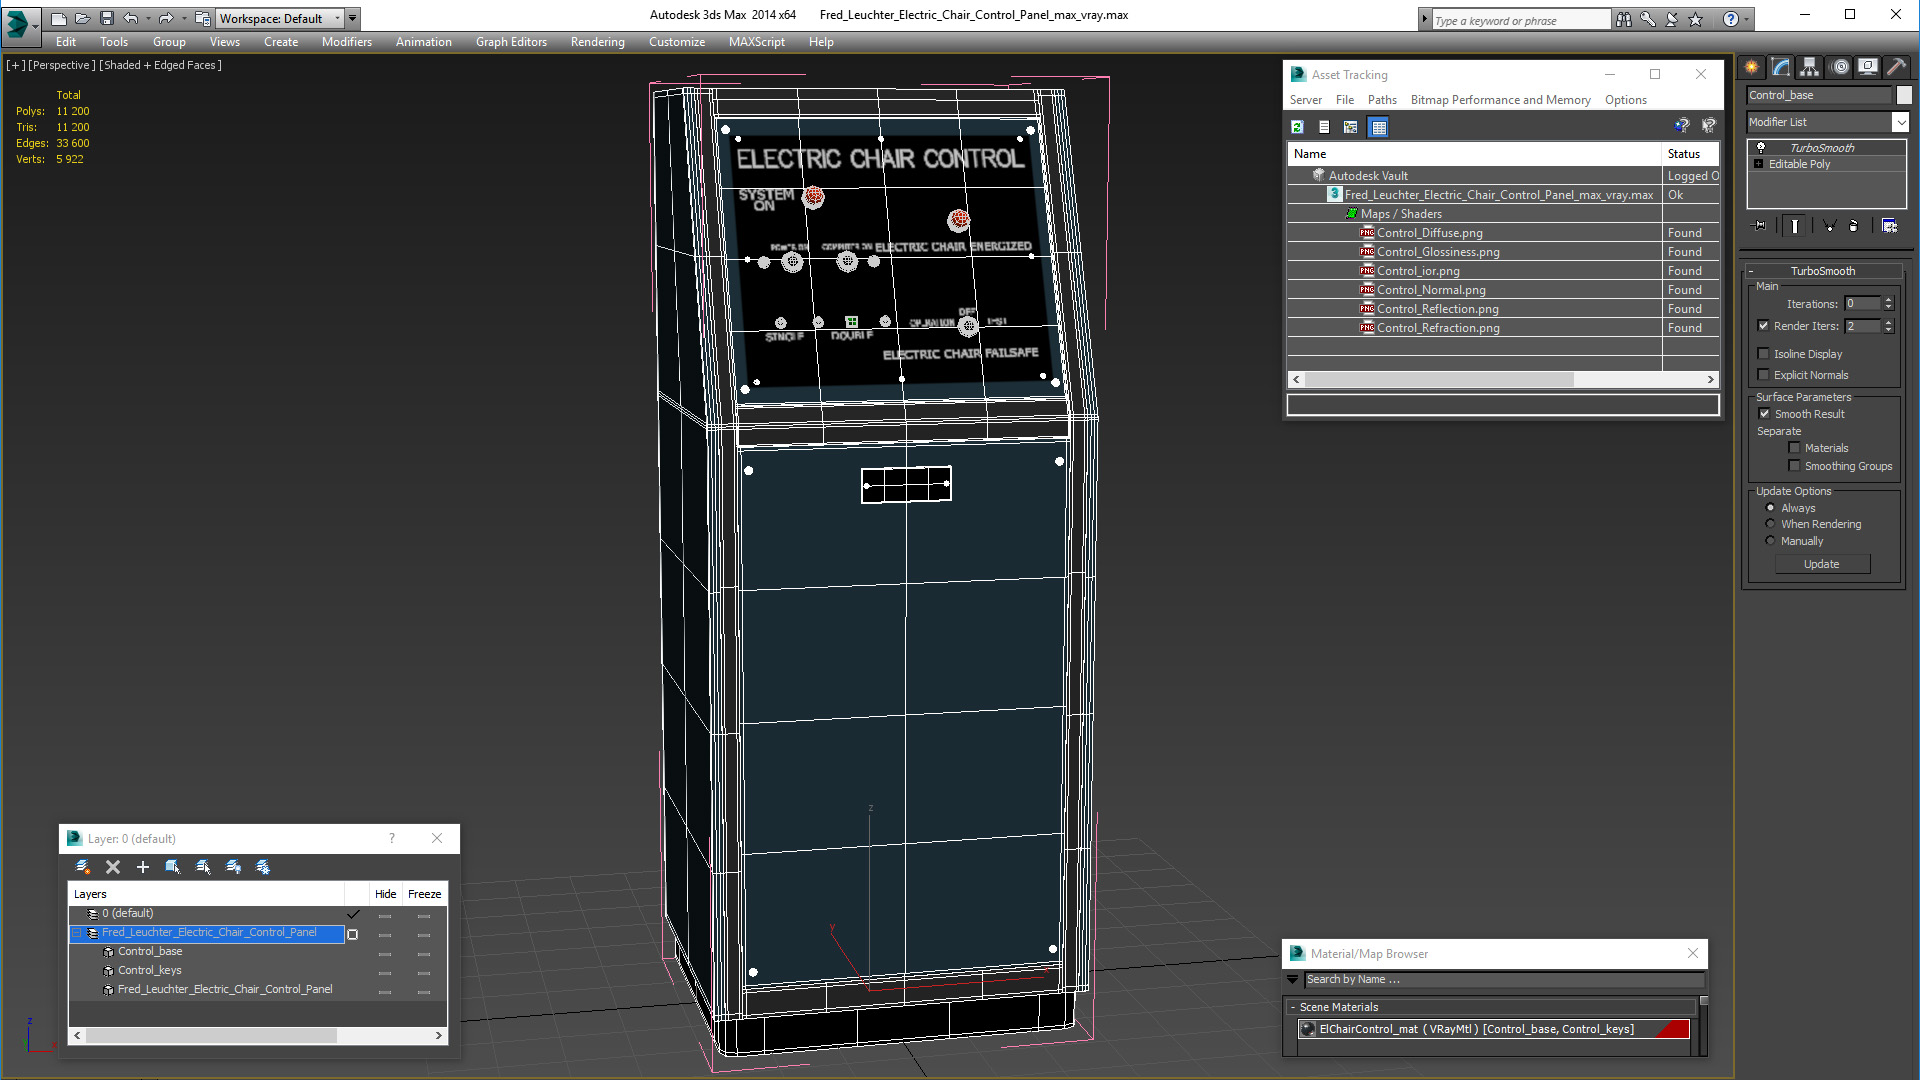The image size is (1920, 1080).
Task: Open the Utilities hammer panel tab
Action: click(1896, 67)
